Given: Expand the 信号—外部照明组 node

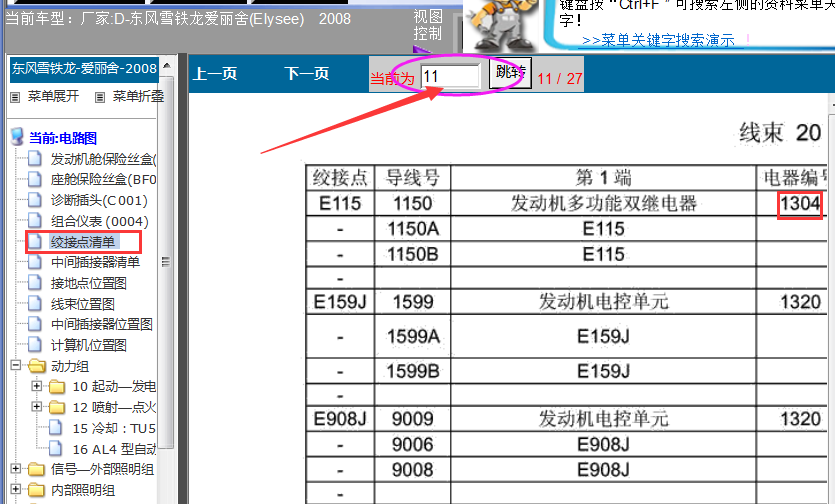Looking at the screenshot, I should 16,469.
